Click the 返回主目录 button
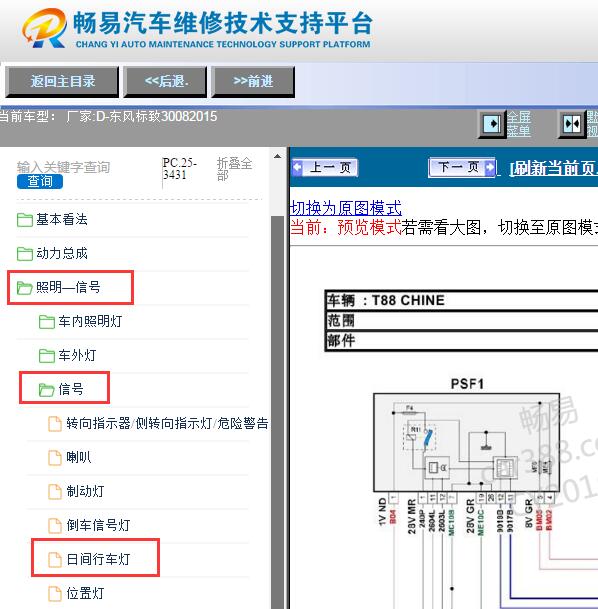598x609 pixels. point(62,81)
